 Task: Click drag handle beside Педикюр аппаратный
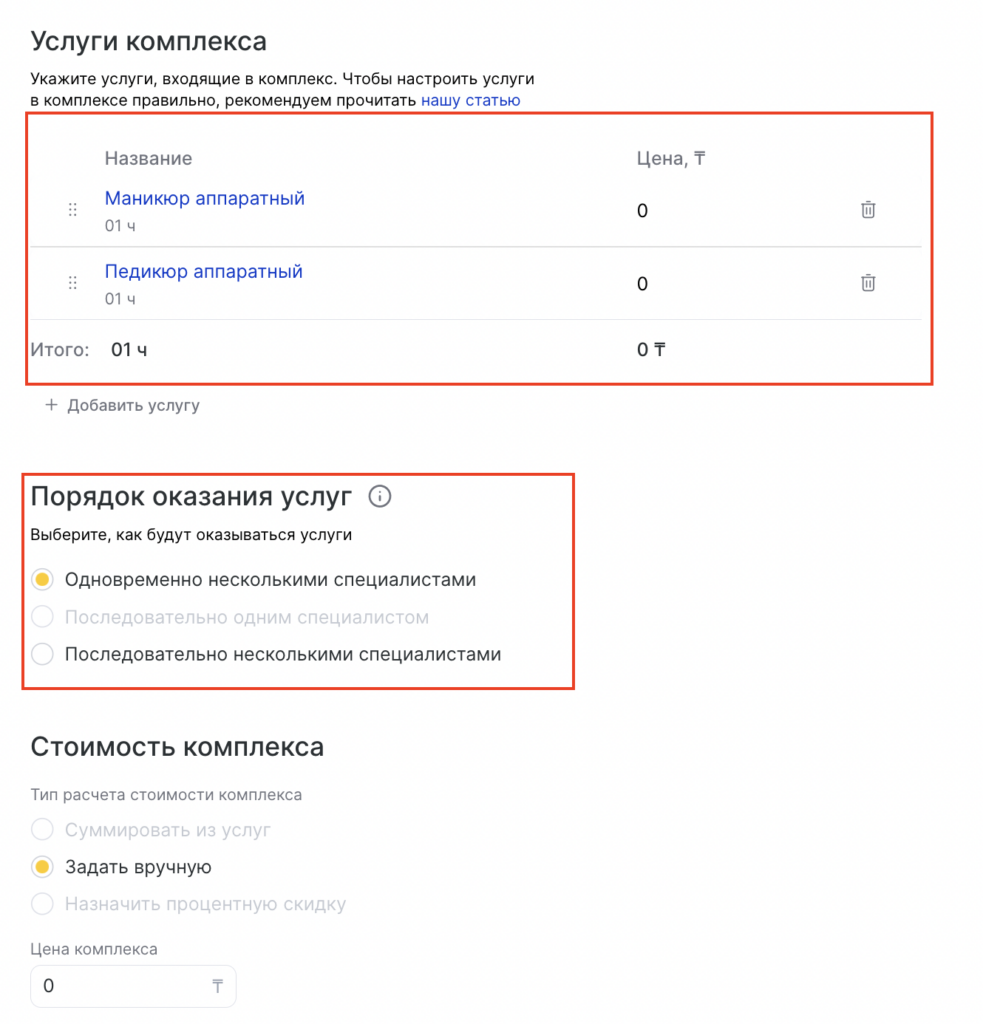(72, 283)
